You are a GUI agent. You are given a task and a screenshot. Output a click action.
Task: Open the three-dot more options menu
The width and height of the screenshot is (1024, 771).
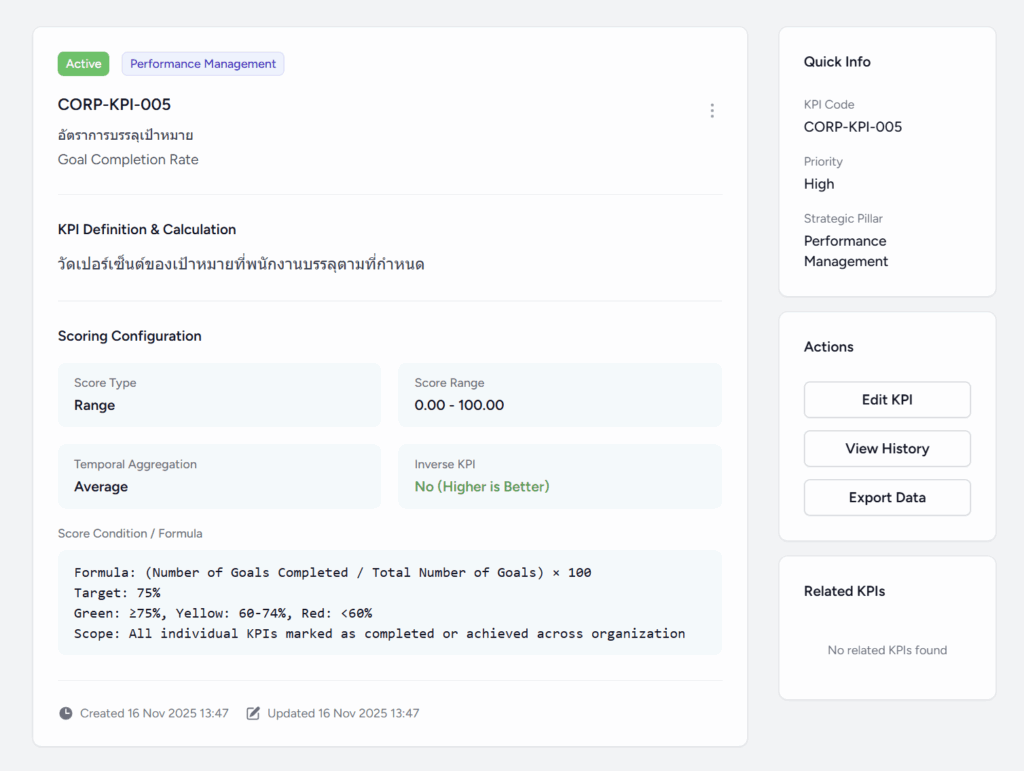(712, 111)
